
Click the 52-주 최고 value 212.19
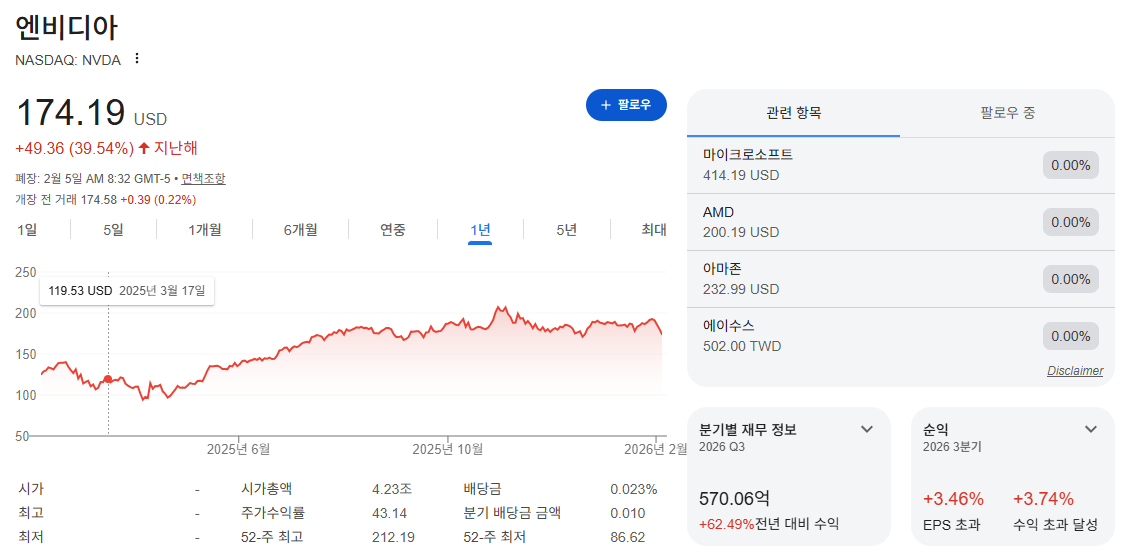coord(393,537)
